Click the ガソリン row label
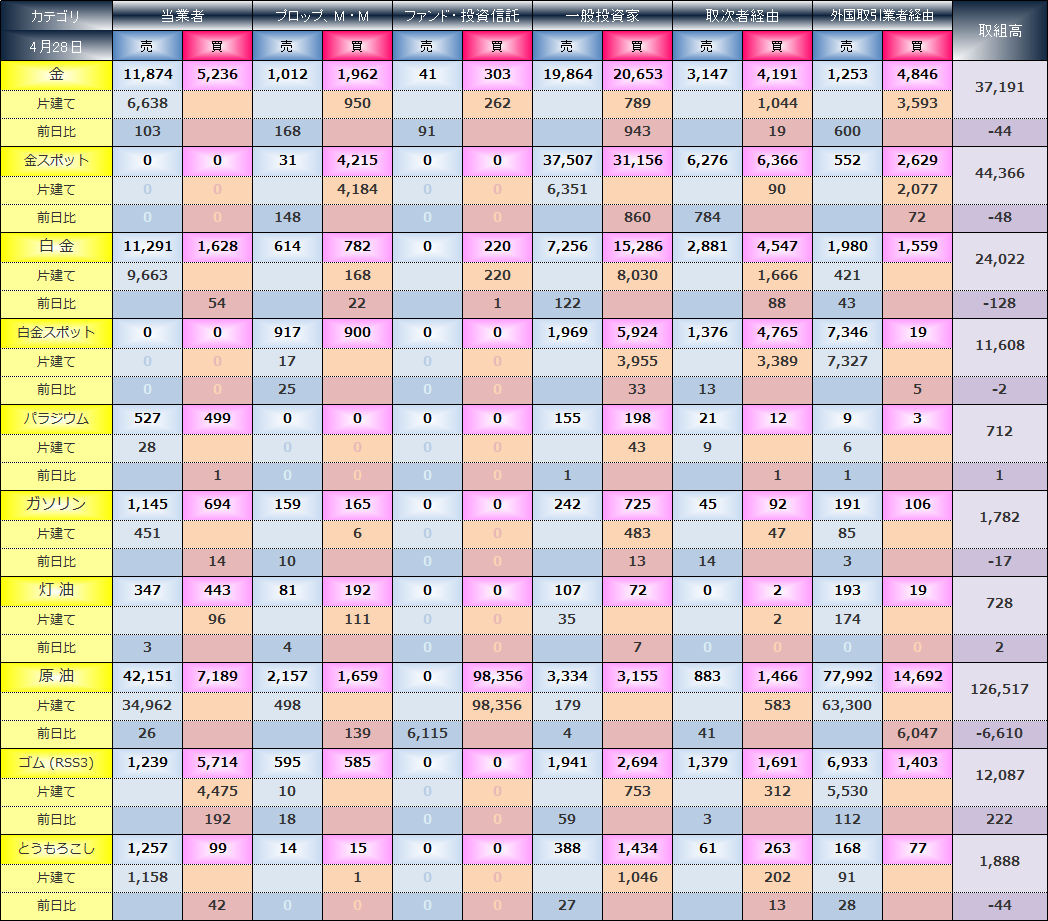This screenshot has height=921, width=1048. [56, 505]
